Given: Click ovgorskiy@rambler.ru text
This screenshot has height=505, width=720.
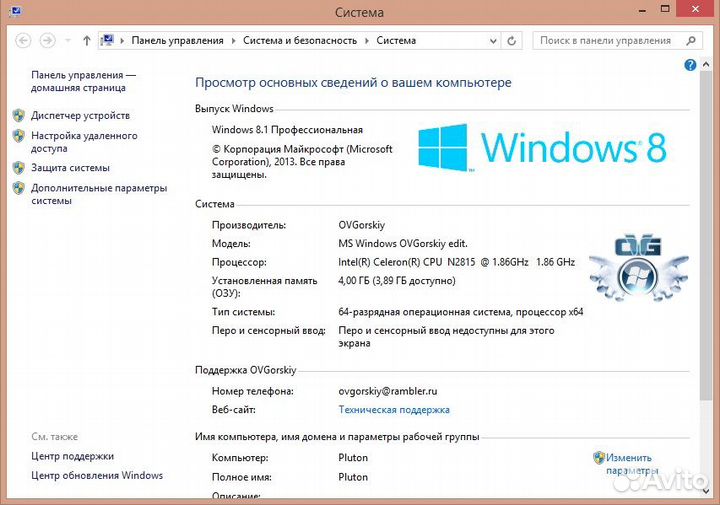Looking at the screenshot, I should [388, 391].
